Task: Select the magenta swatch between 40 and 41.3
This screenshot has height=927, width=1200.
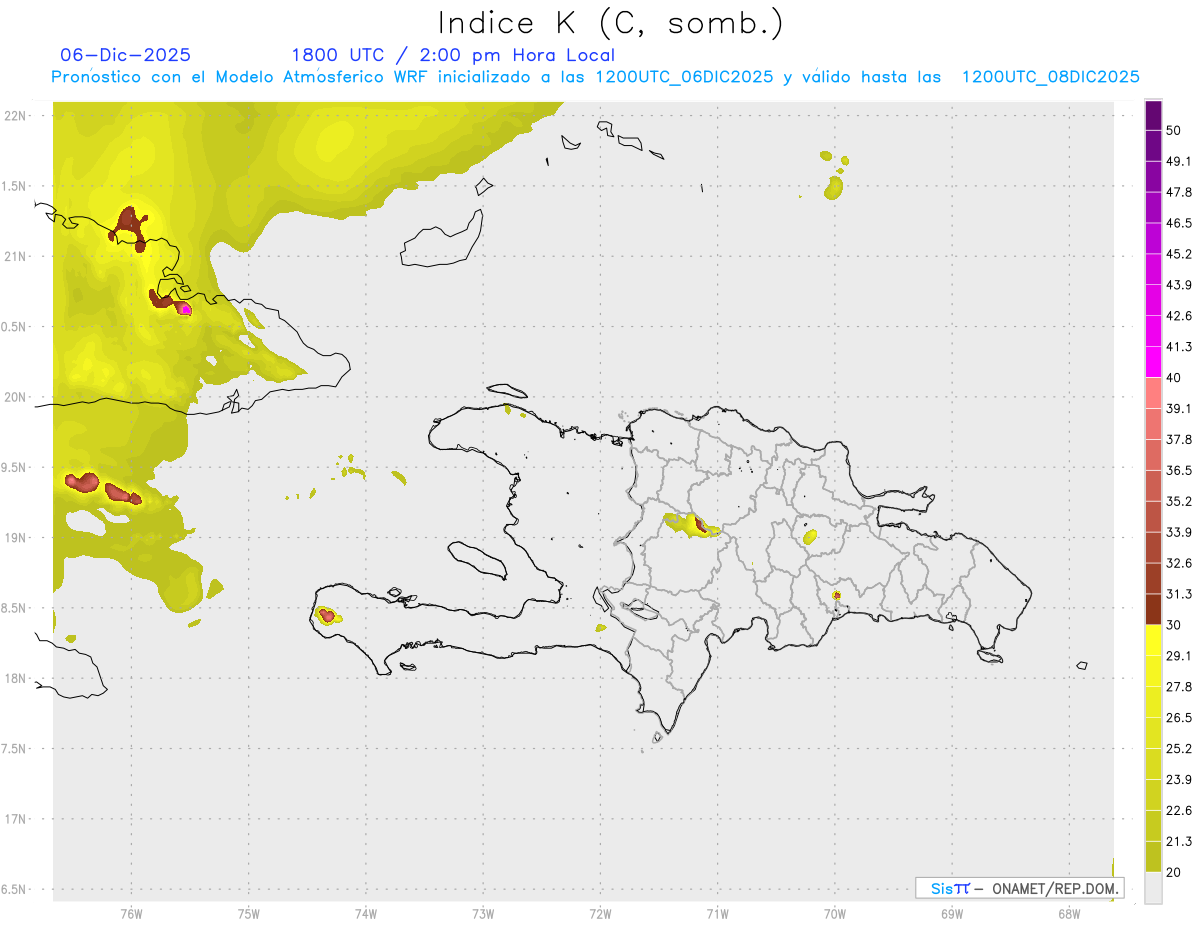Action: (x=1153, y=362)
